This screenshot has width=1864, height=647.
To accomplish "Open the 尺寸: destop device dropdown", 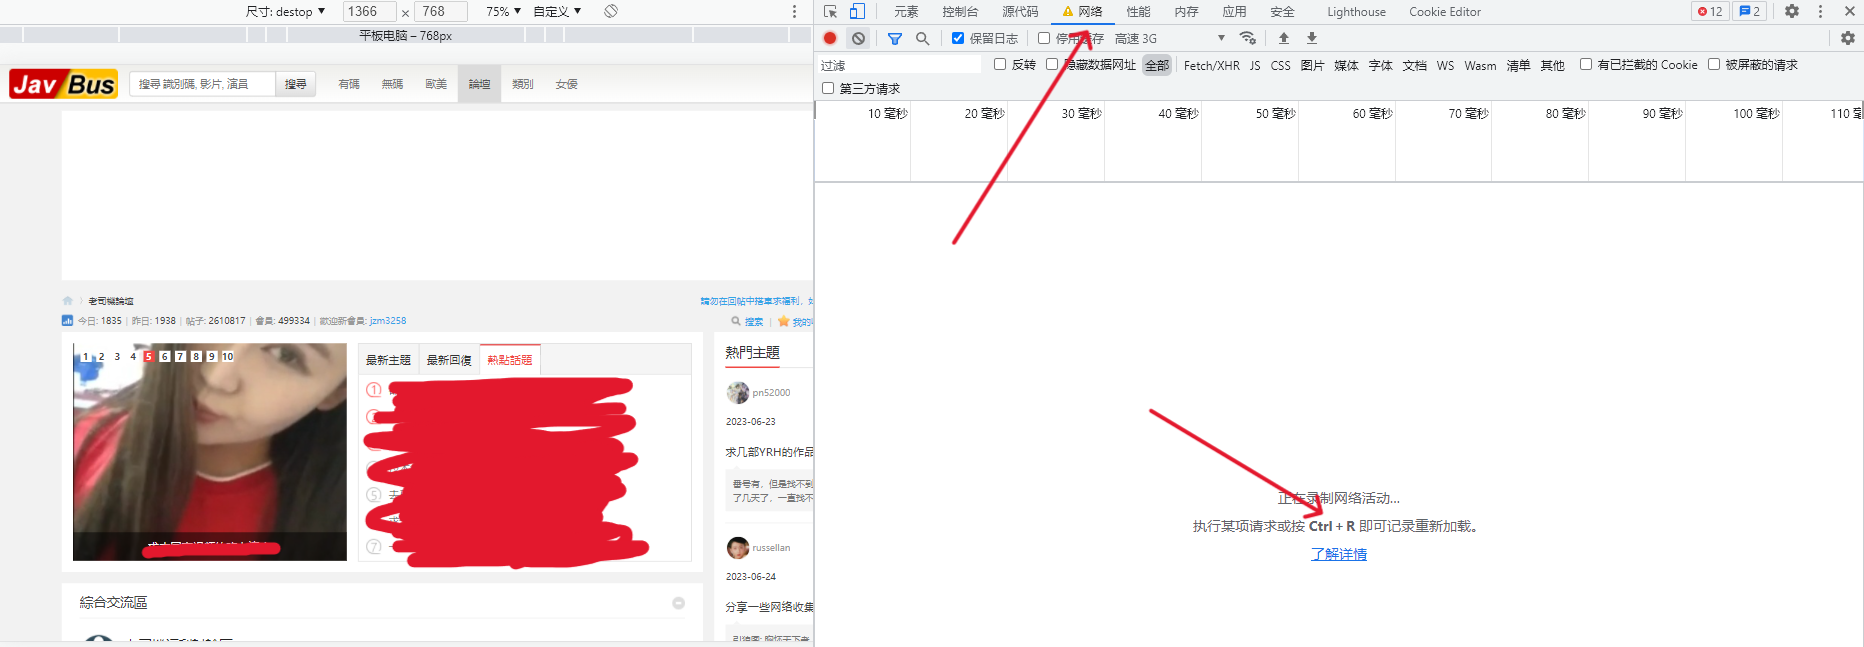I will tap(286, 11).
